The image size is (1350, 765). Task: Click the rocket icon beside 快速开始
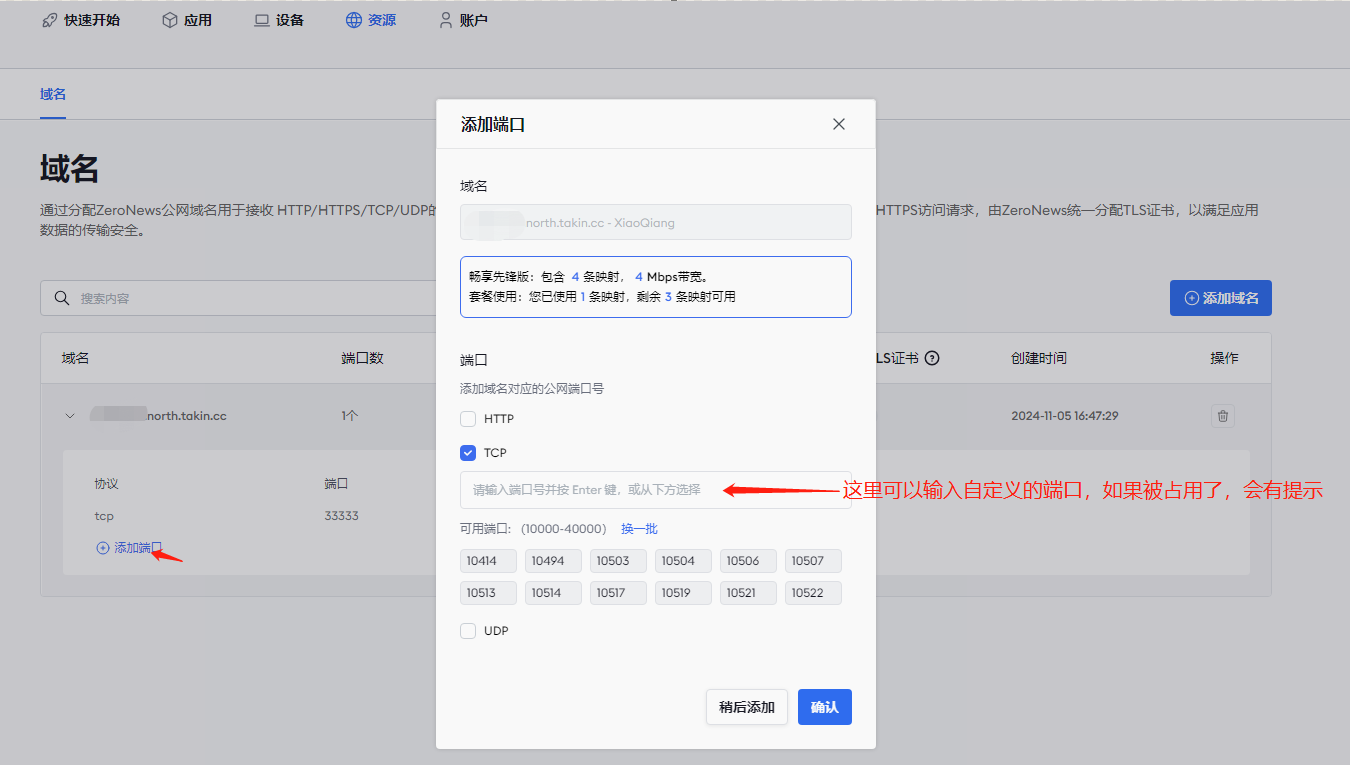point(50,20)
